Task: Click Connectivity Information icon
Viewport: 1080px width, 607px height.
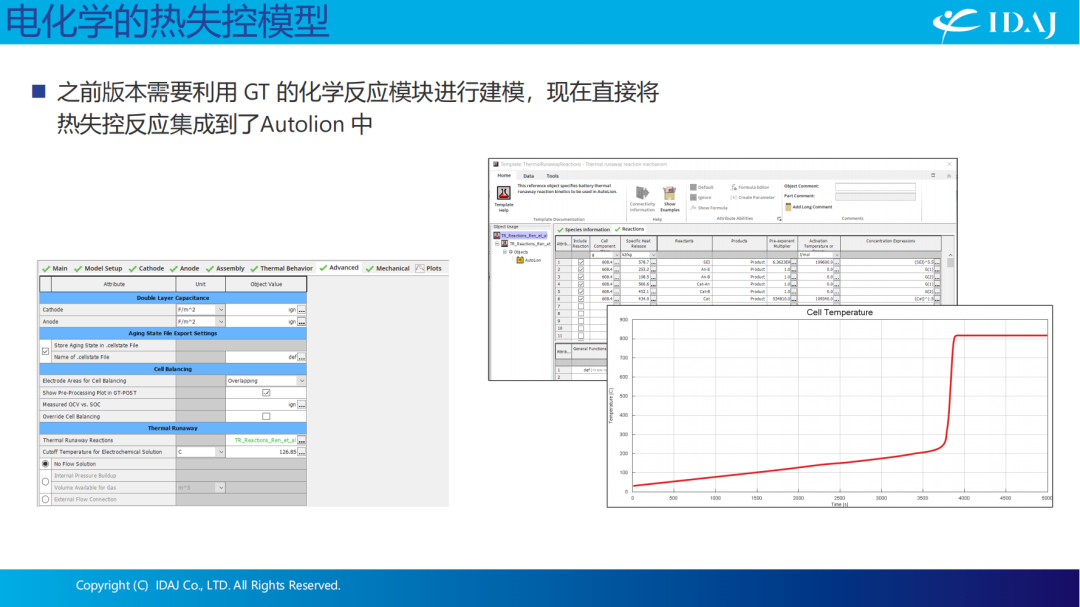Action: point(642,193)
